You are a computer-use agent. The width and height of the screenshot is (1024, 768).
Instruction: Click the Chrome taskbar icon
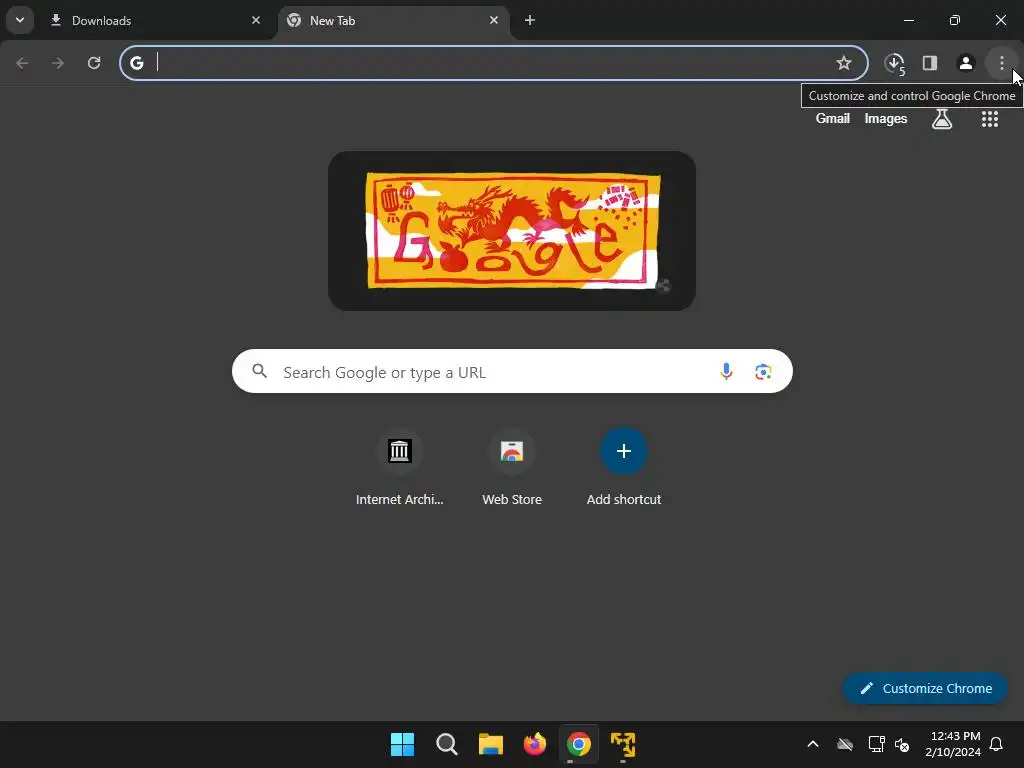click(x=579, y=744)
